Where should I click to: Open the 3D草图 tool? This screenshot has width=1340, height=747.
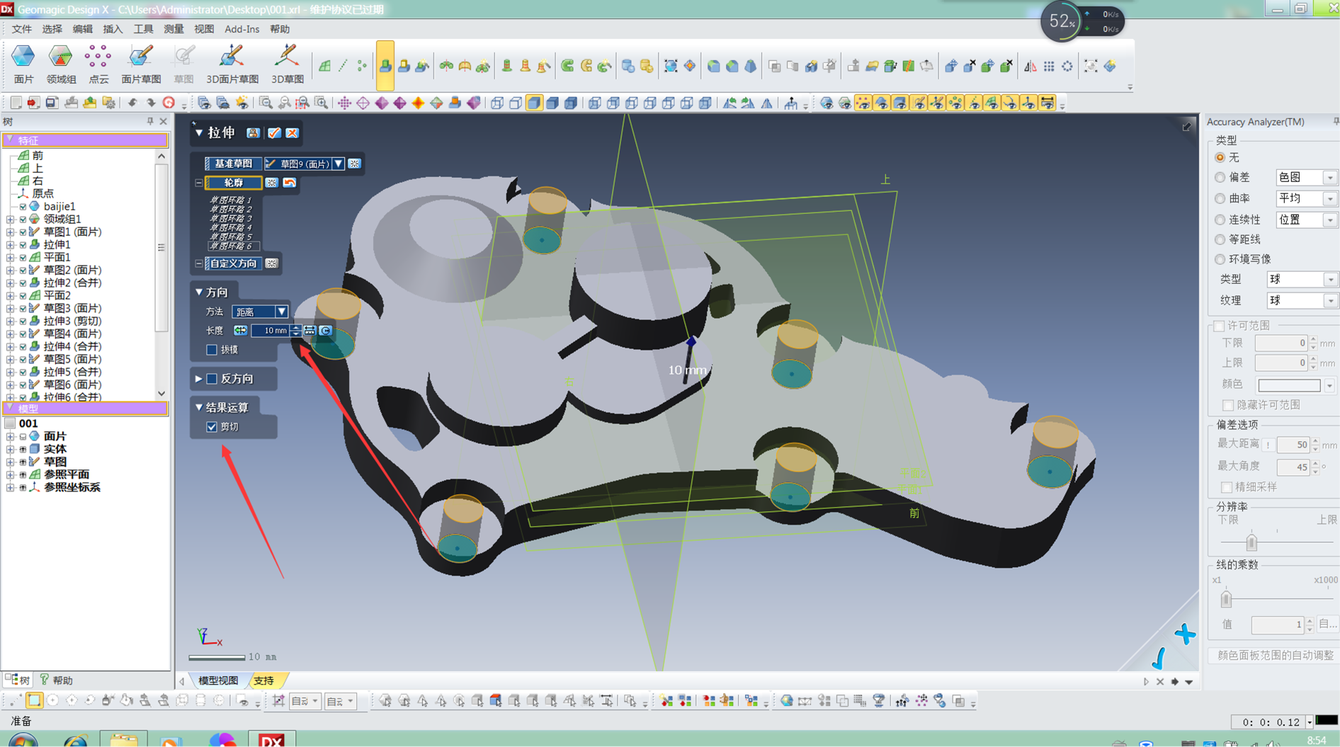tap(287, 63)
